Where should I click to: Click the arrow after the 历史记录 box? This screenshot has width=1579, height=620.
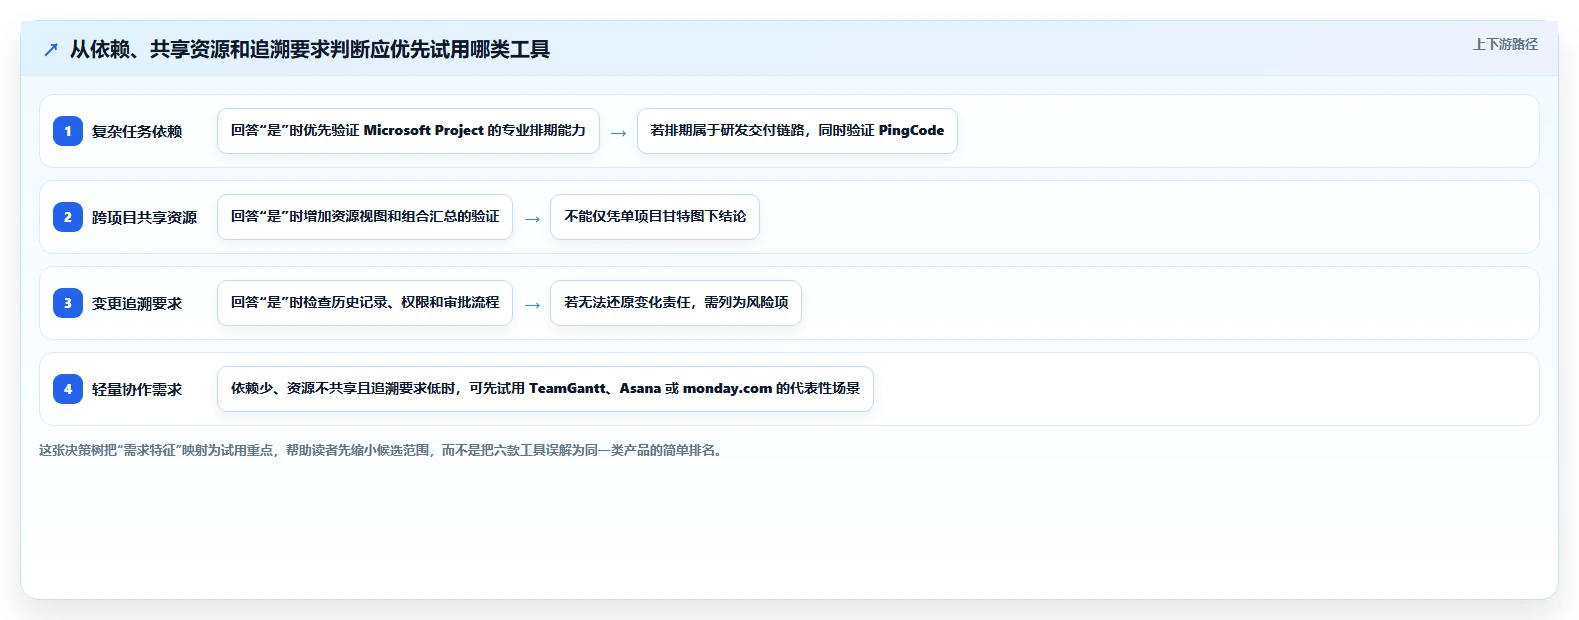click(532, 305)
